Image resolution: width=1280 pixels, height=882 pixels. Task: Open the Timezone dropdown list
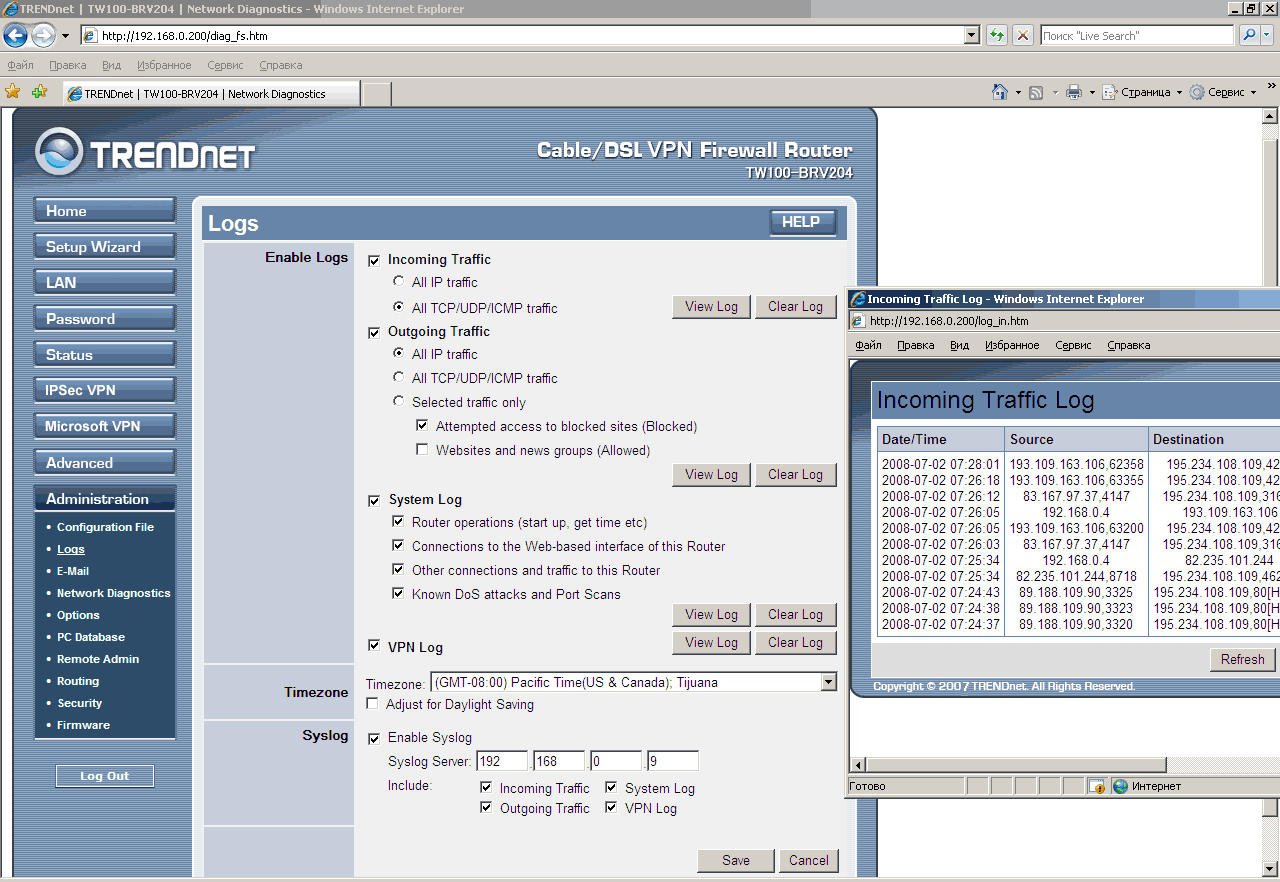[828, 683]
